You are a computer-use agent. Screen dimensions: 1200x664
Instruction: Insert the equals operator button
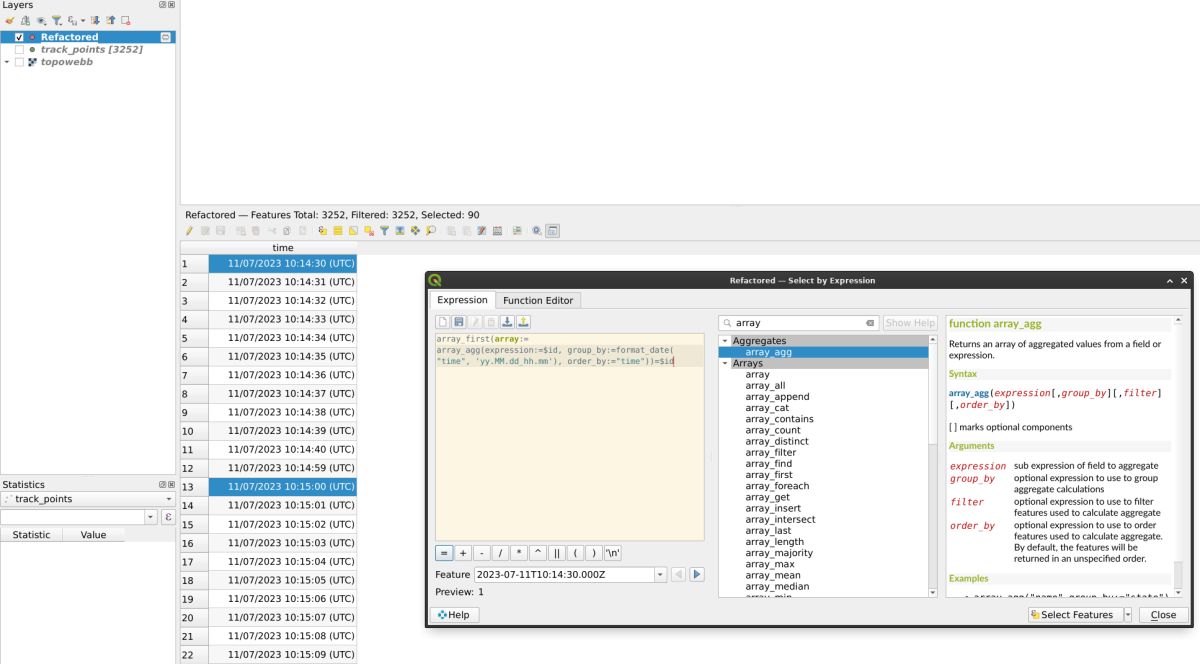pyautogui.click(x=444, y=553)
